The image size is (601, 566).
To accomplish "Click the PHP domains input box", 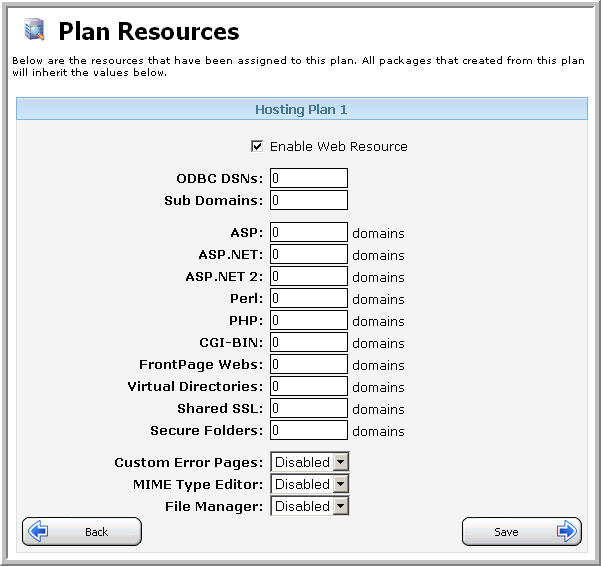I will coord(309,320).
